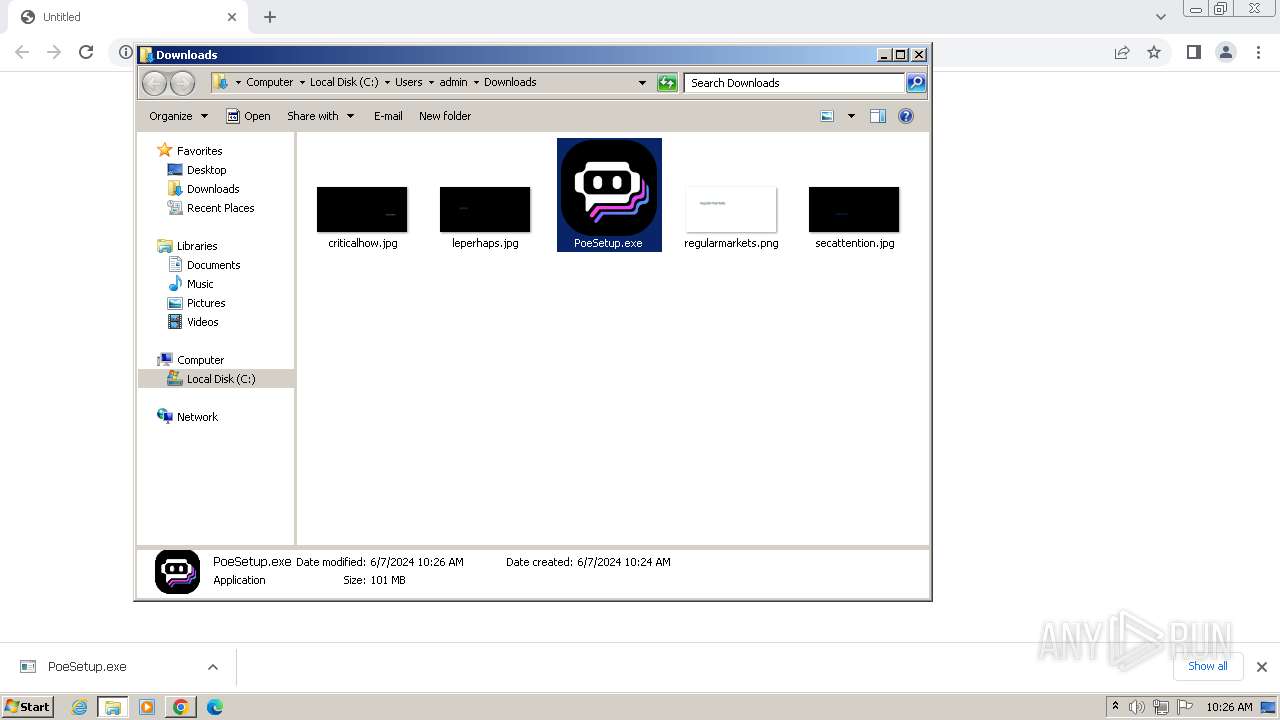Open PoeSetup.exe from the download bar
Image resolution: width=1280 pixels, height=720 pixels.
pos(87,667)
